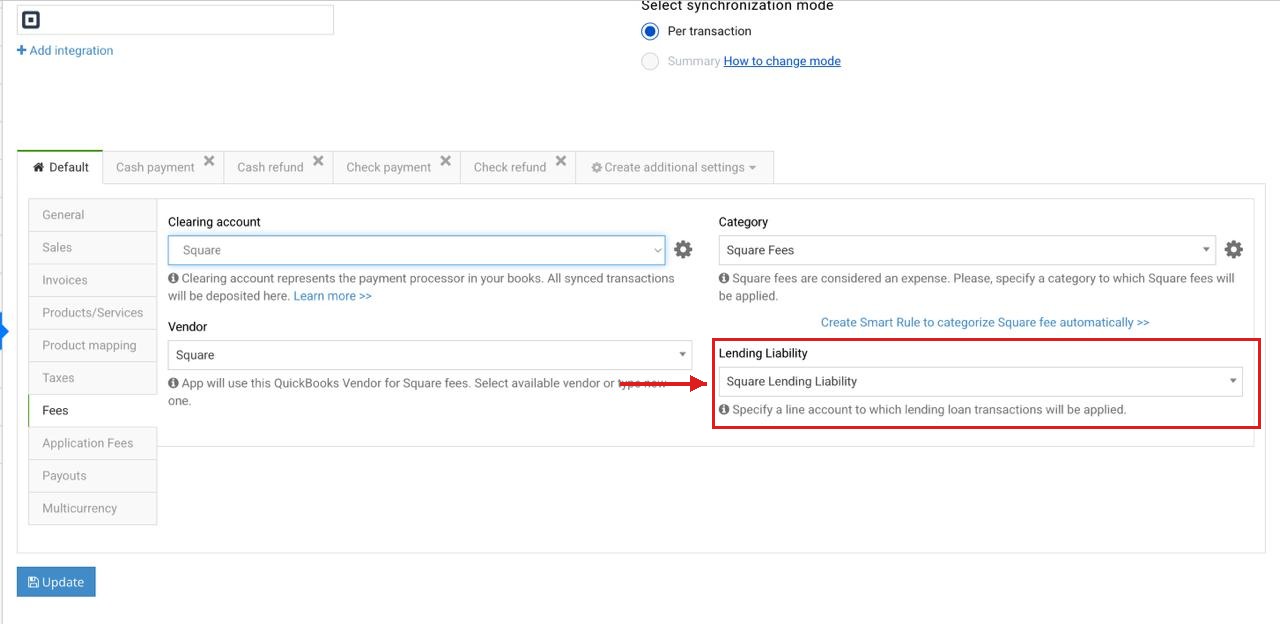Viewport: 1280px width, 624px height.
Task: Open the Payouts settings section
Action: click(x=93, y=475)
